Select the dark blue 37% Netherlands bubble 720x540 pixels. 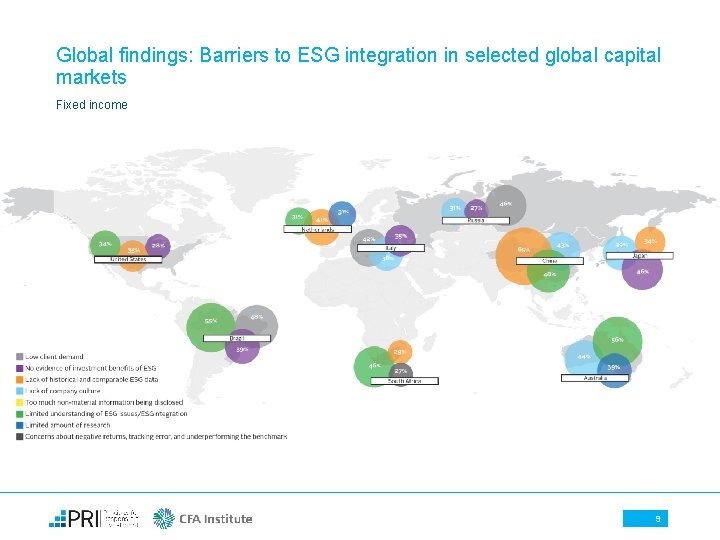(342, 214)
